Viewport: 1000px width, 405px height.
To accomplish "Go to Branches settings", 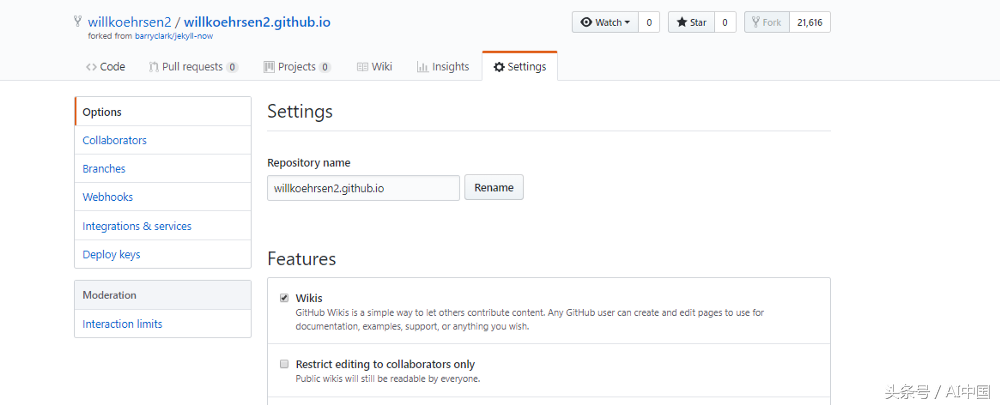I will tap(104, 169).
